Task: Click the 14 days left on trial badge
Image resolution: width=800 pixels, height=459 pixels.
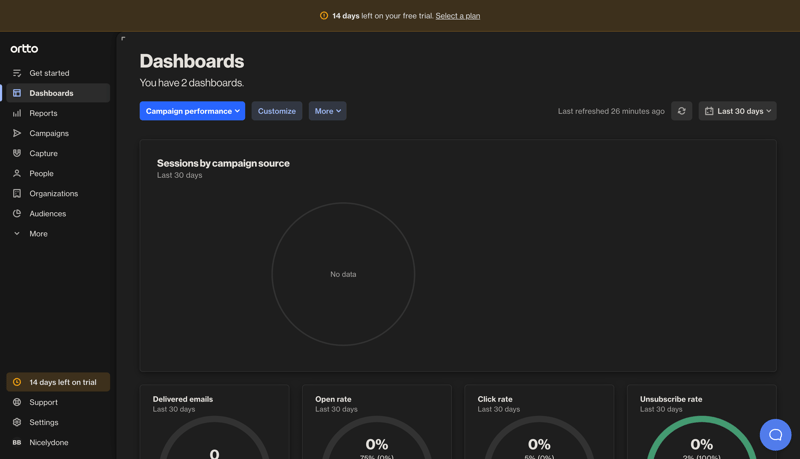Action: (58, 382)
